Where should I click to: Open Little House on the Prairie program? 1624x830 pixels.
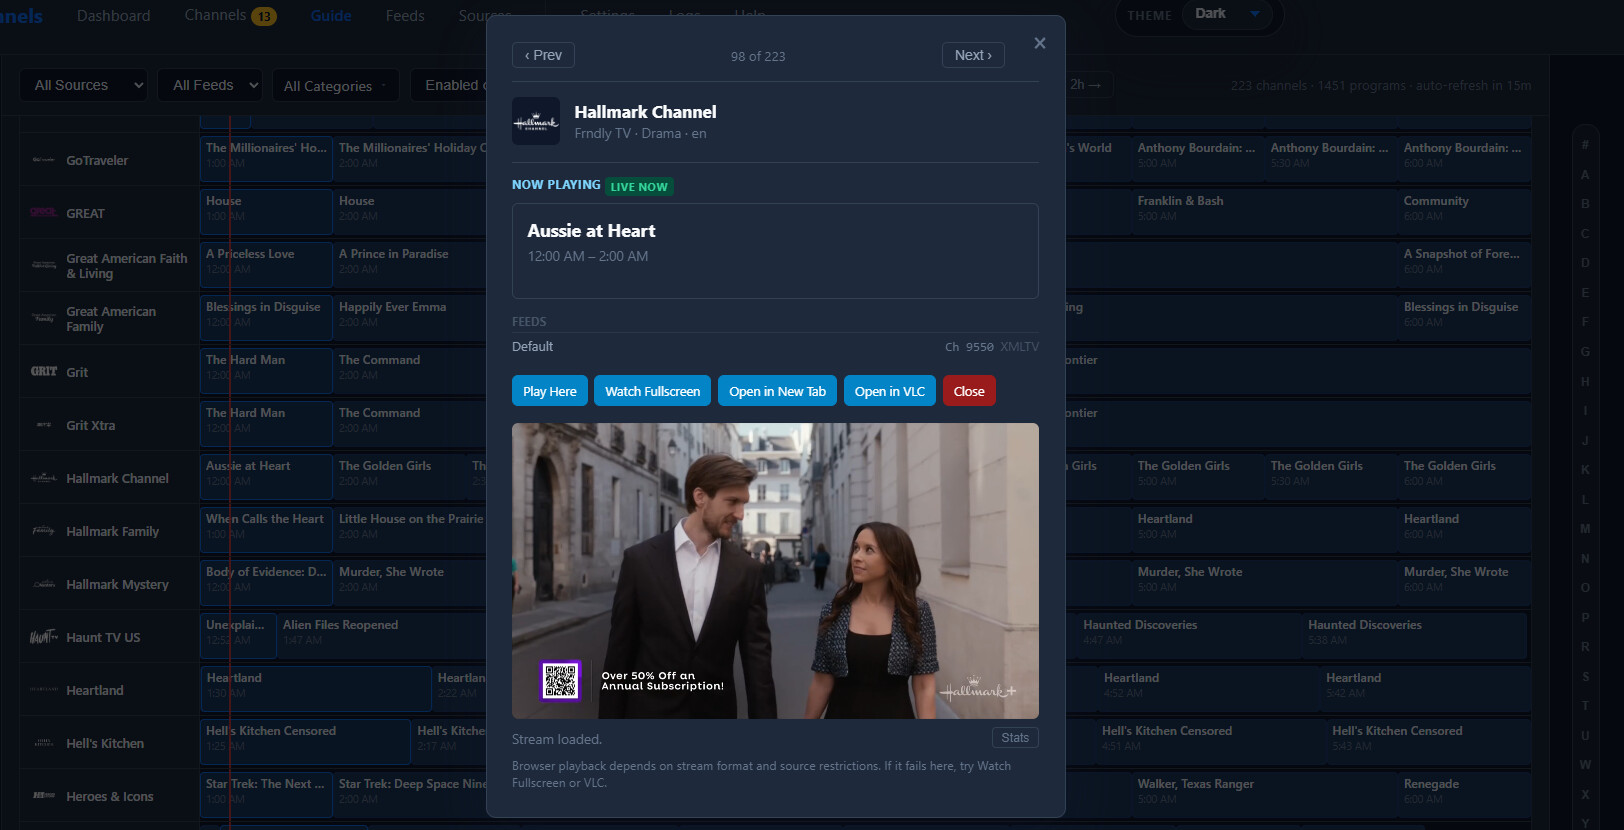click(x=411, y=530)
